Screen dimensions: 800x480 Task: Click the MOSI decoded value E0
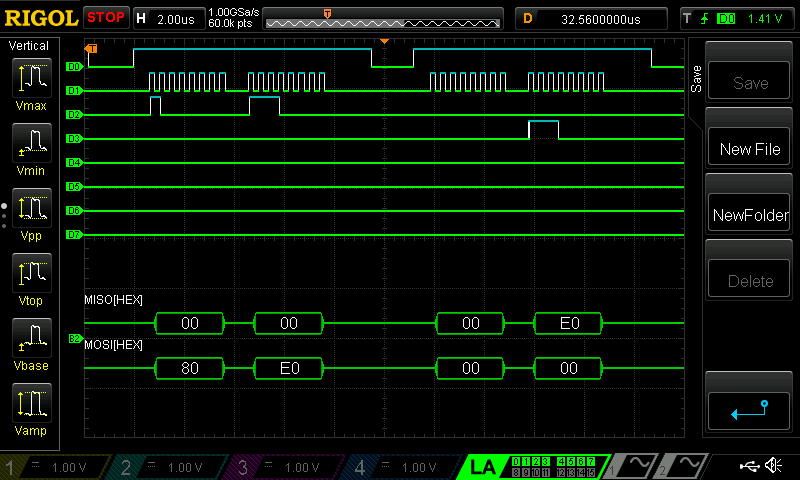pos(289,368)
